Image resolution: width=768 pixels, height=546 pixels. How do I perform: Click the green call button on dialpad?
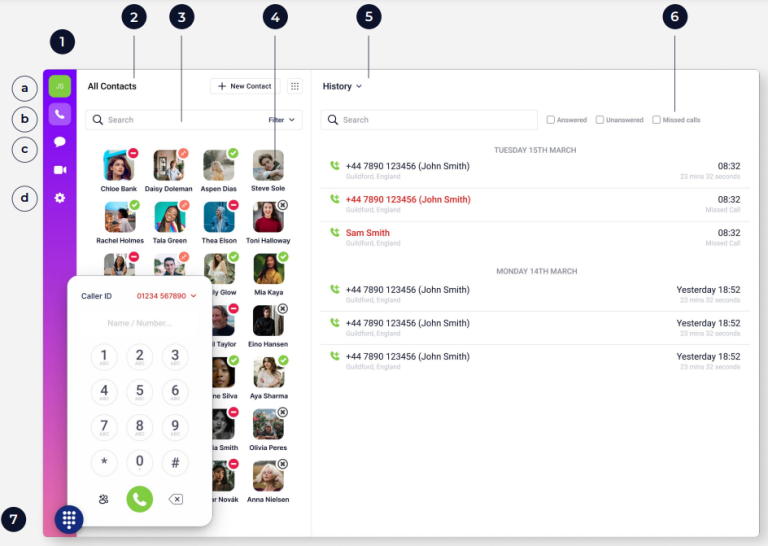tap(140, 499)
